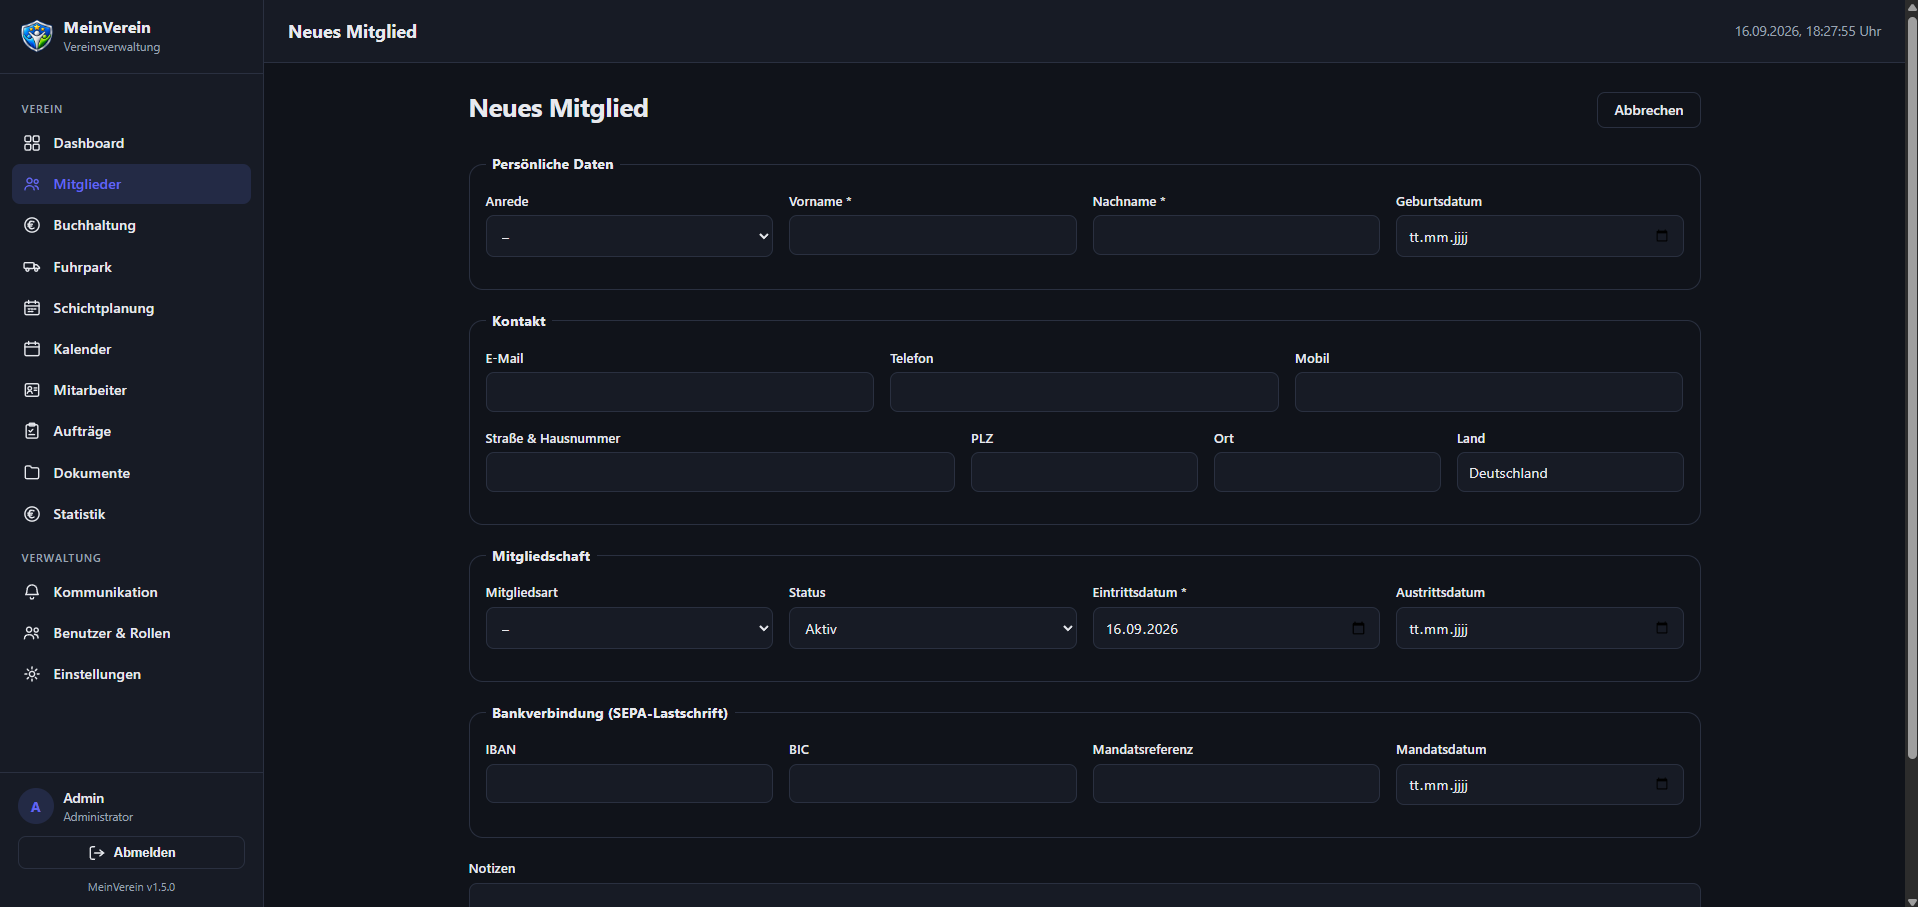The height and width of the screenshot is (907, 1918).
Task: Open Dokumente menu item
Action: 131,473
